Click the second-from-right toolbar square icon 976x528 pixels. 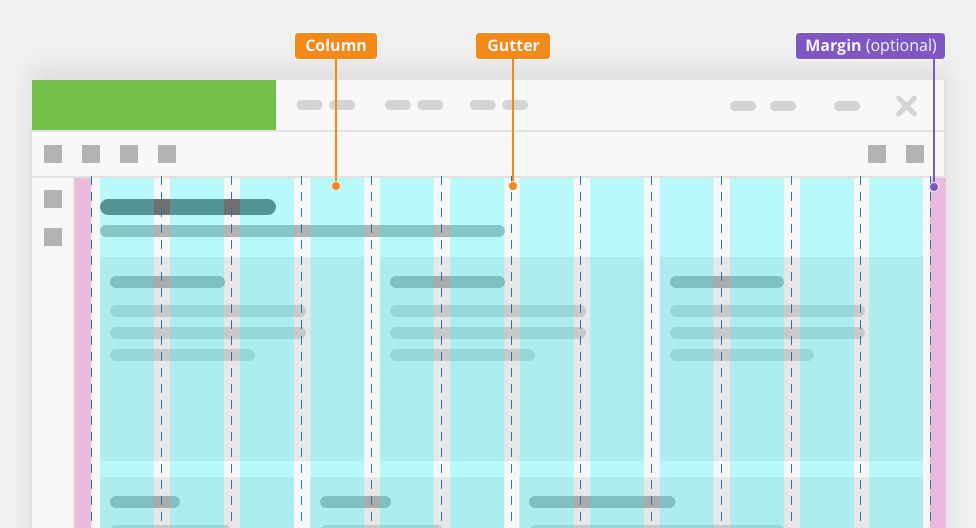877,154
